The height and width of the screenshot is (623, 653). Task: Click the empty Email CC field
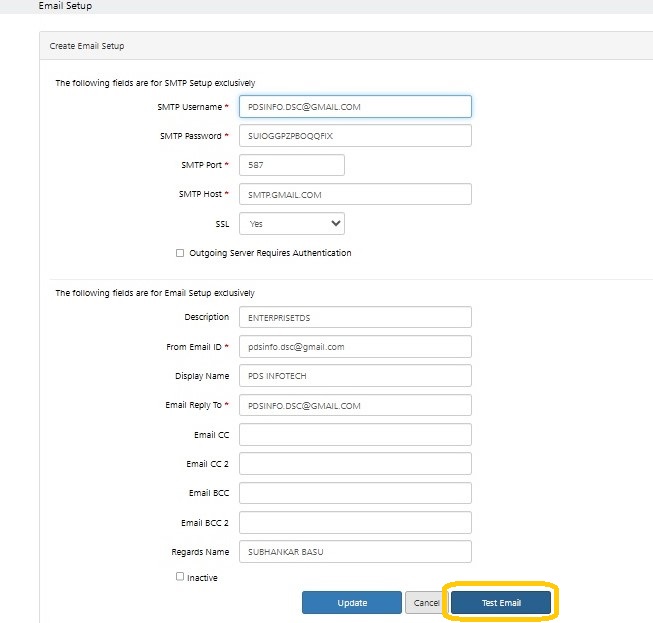(355, 435)
